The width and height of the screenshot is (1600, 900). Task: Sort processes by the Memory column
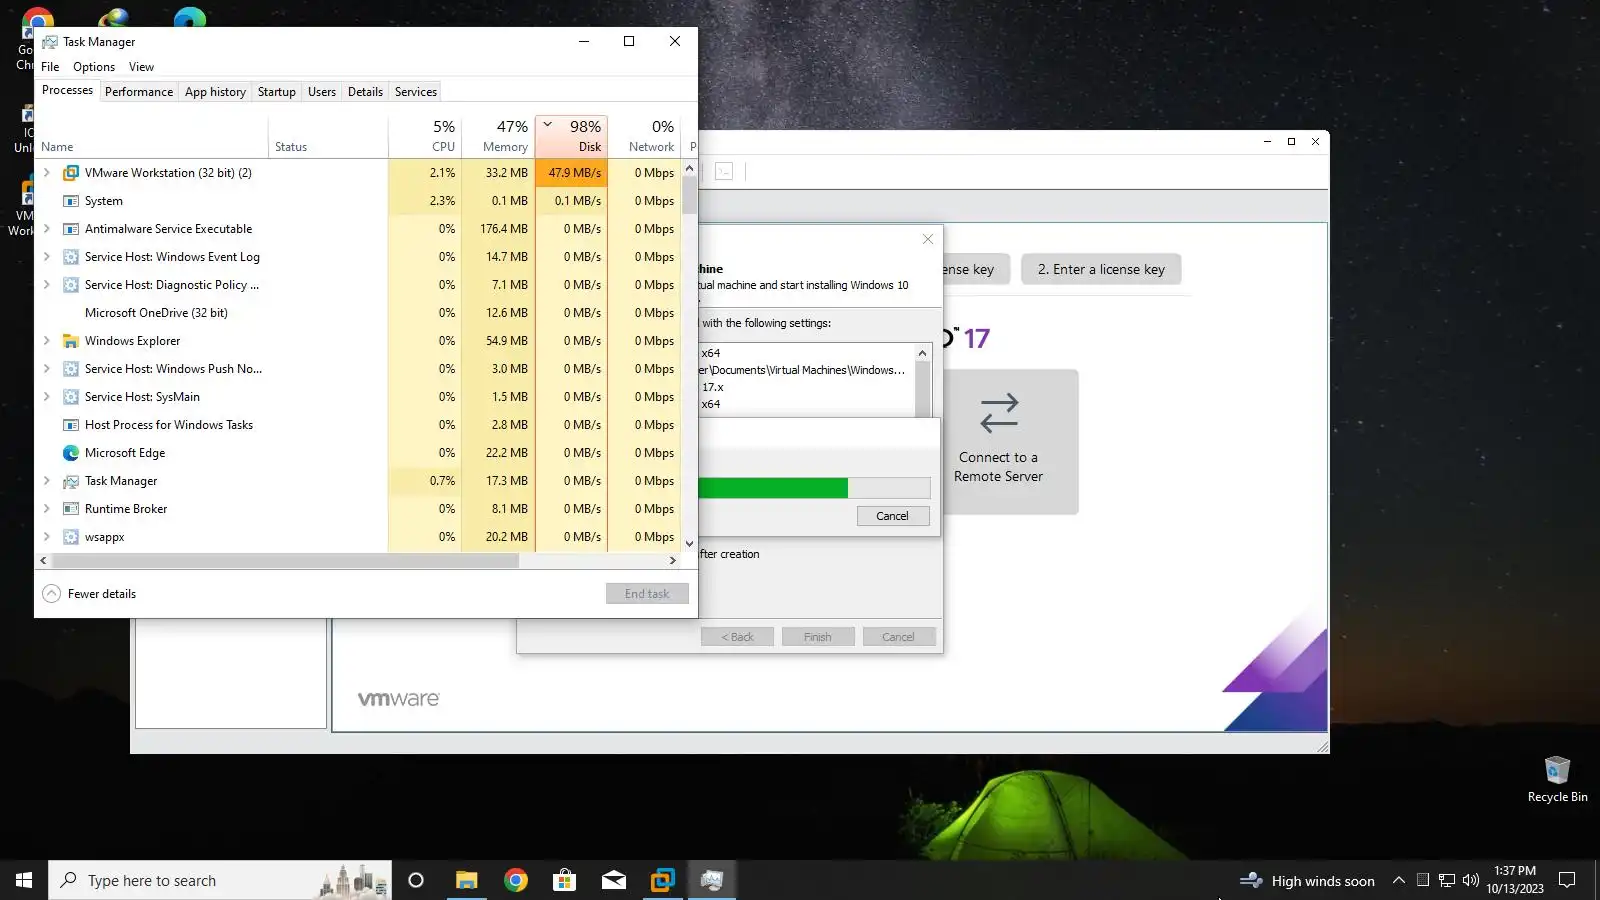[x=498, y=136]
